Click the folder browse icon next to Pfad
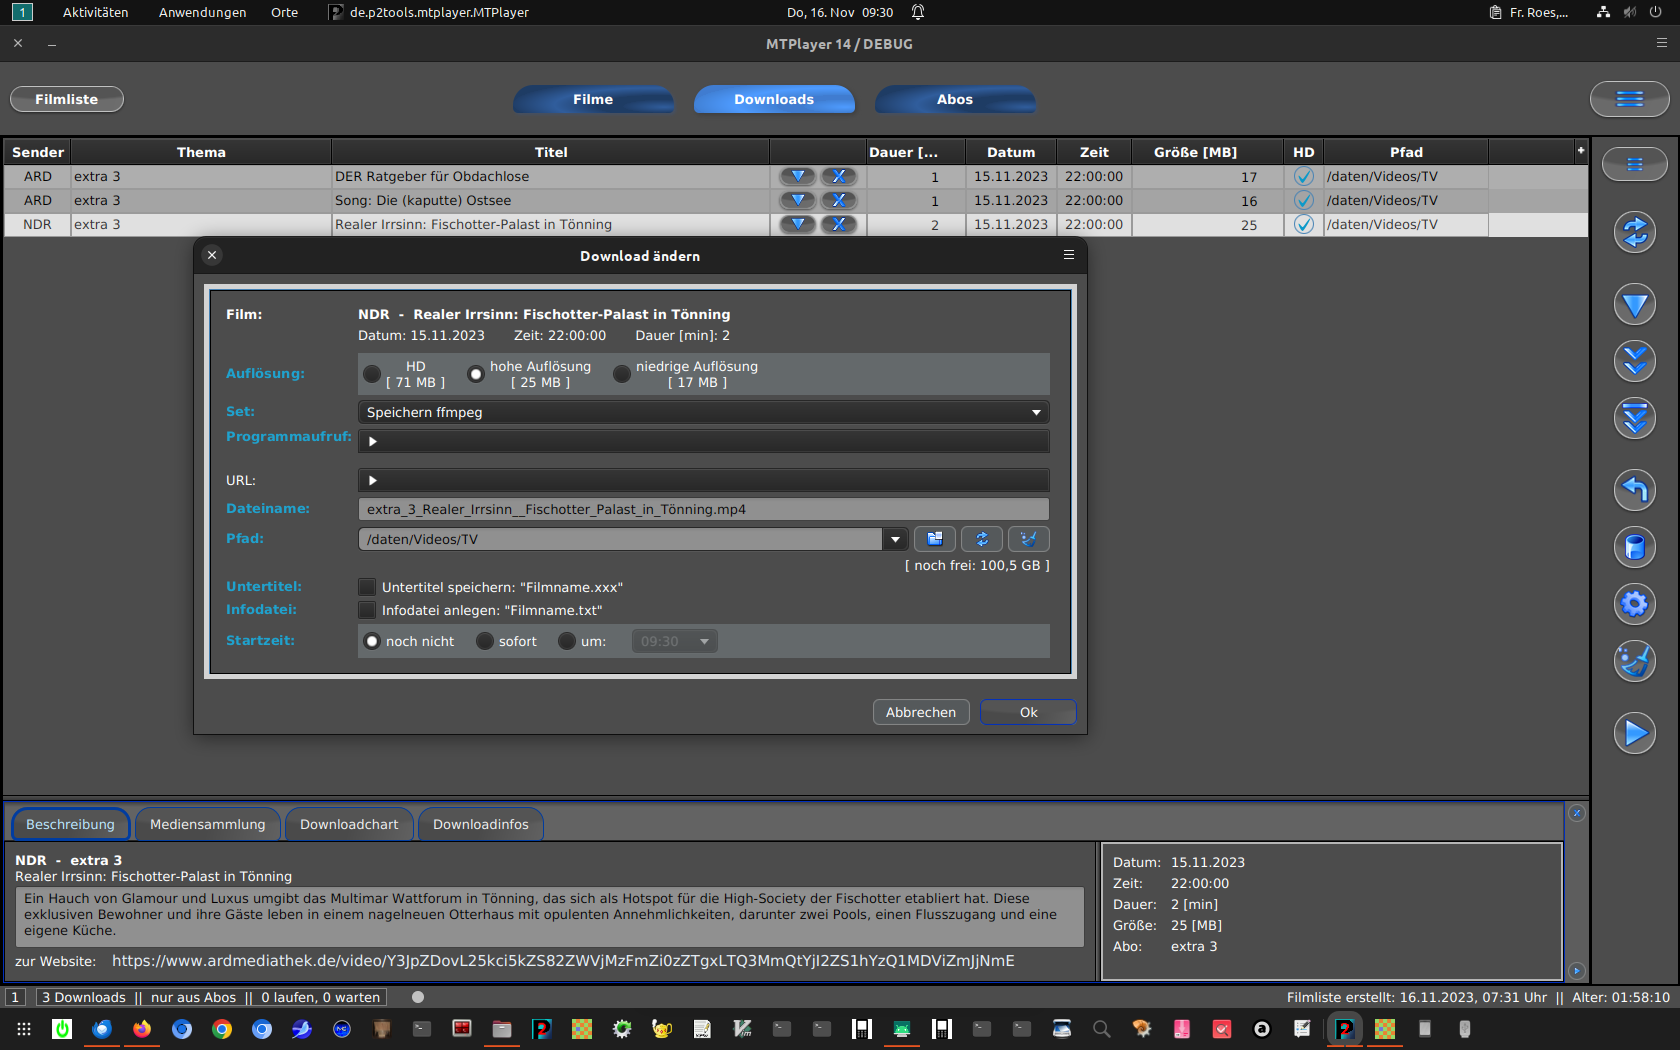Viewport: 1680px width, 1050px height. [x=935, y=539]
